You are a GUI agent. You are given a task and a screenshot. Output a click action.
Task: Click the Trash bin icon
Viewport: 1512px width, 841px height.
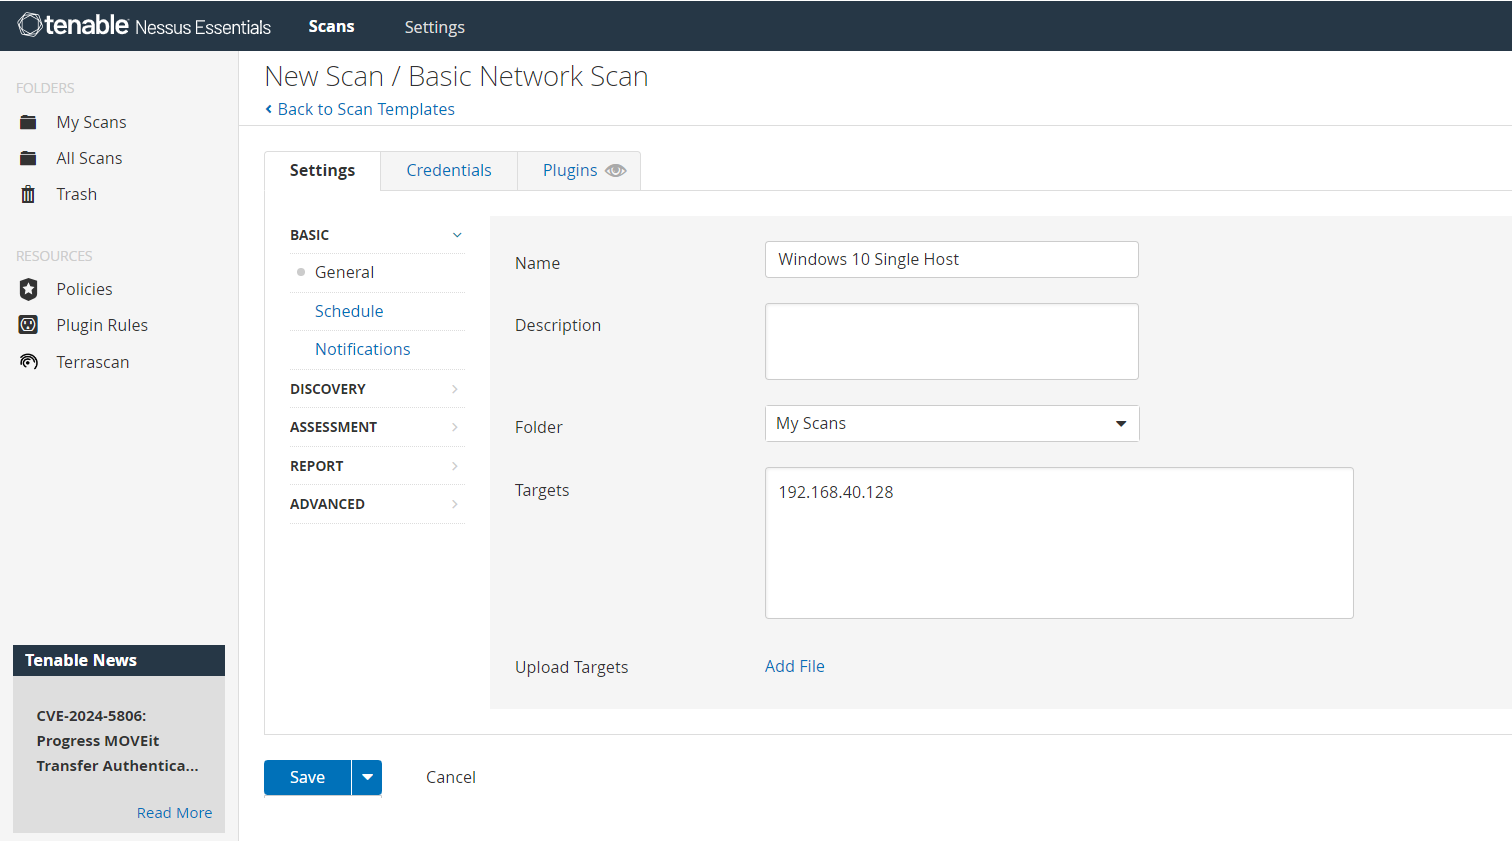pos(28,194)
